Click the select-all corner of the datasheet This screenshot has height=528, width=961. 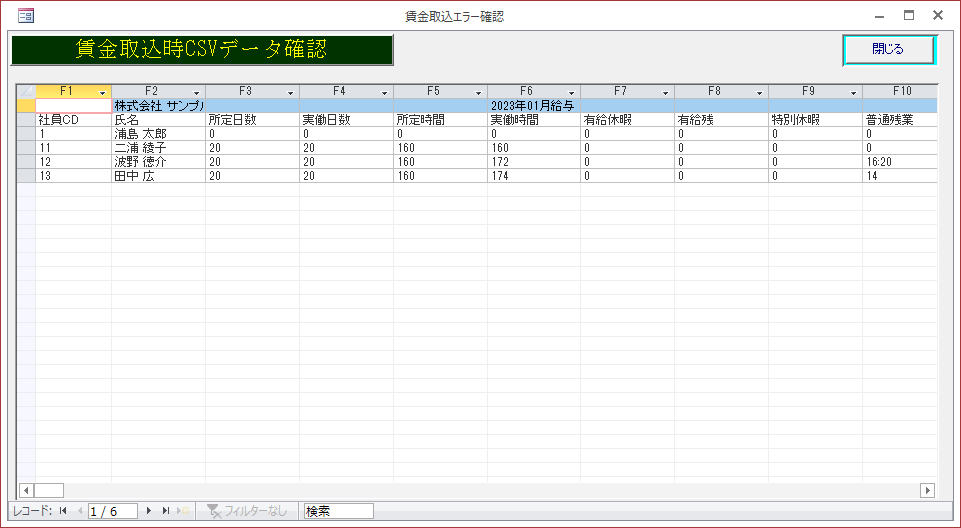26,91
